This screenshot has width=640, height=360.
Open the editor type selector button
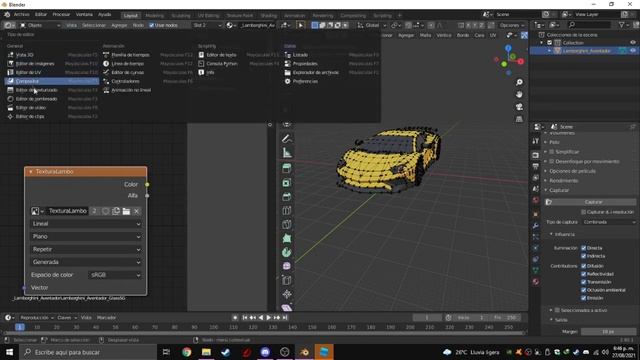(9, 25)
